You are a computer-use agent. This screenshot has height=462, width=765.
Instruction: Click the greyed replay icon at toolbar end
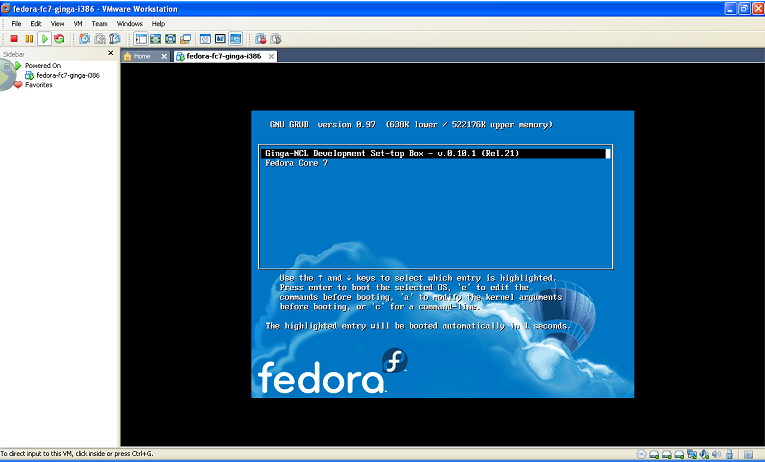click(x=276, y=39)
